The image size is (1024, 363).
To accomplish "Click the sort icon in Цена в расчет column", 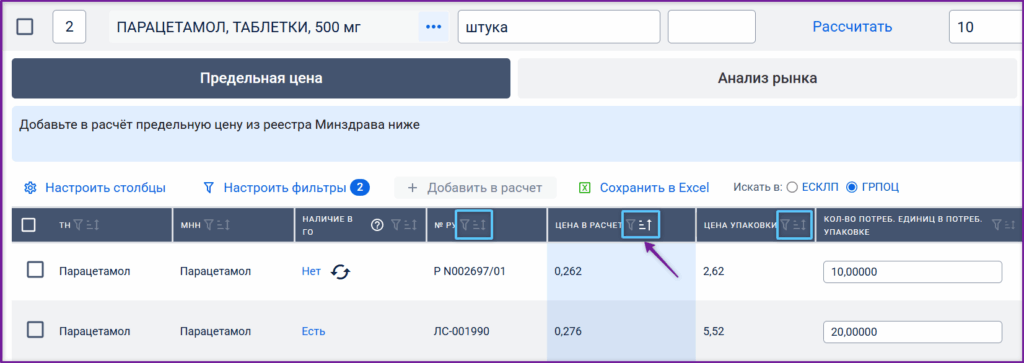I will [648, 225].
